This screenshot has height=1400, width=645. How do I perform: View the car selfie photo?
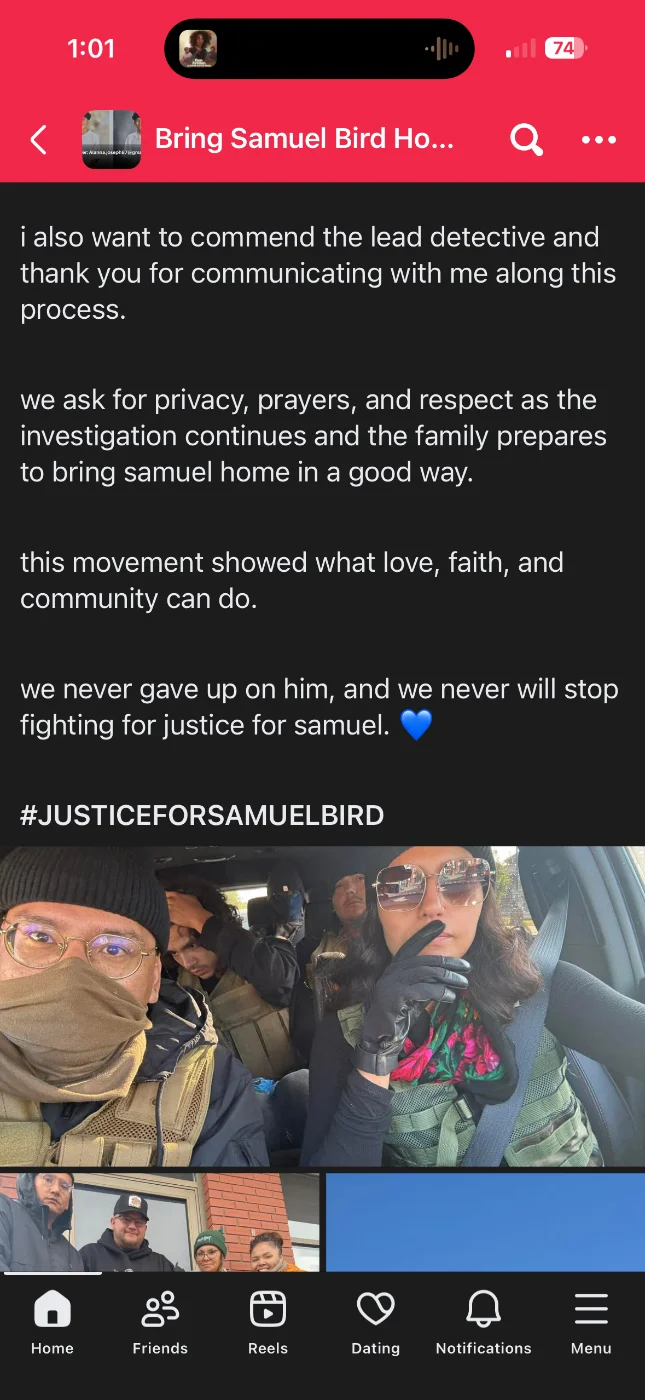pos(322,1006)
